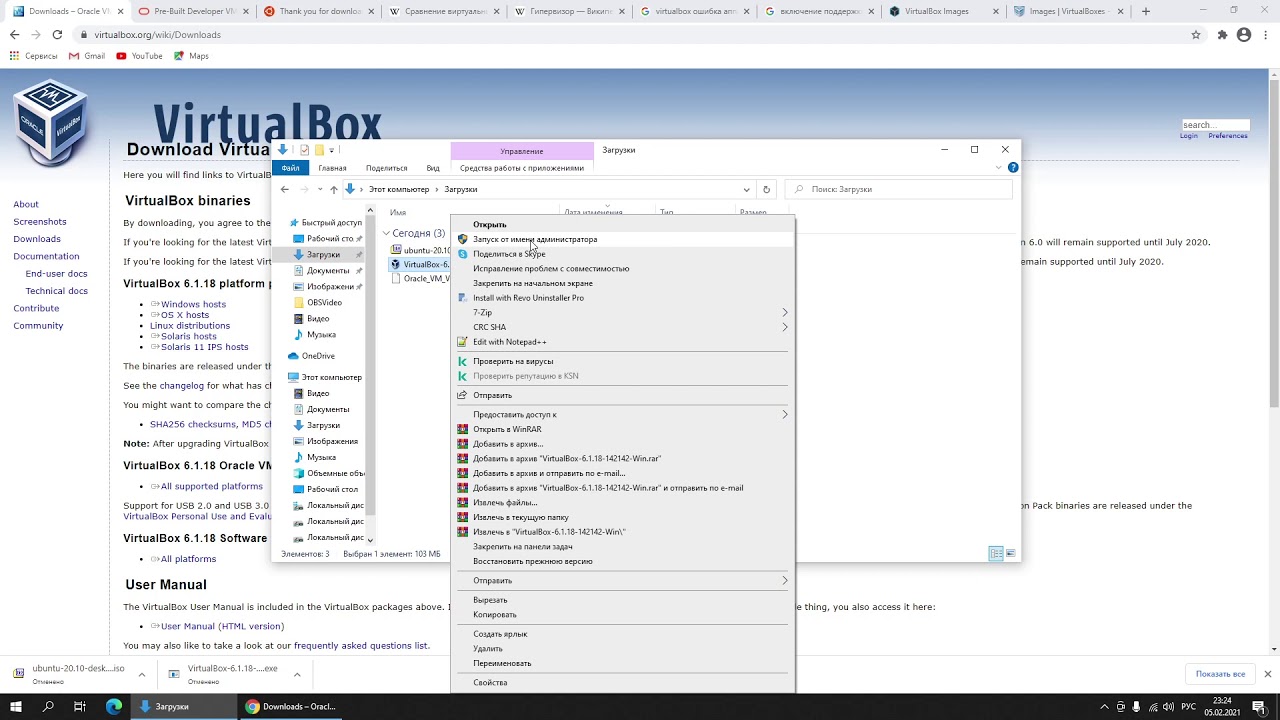Select Исправление проблем с совместимостью
This screenshot has width=1280, height=720.
[622, 268]
